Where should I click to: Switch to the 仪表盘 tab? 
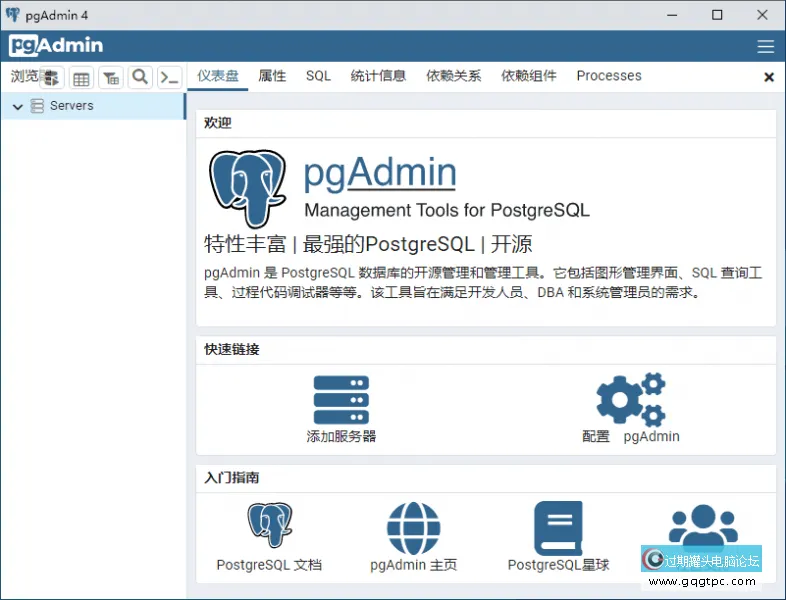point(218,76)
